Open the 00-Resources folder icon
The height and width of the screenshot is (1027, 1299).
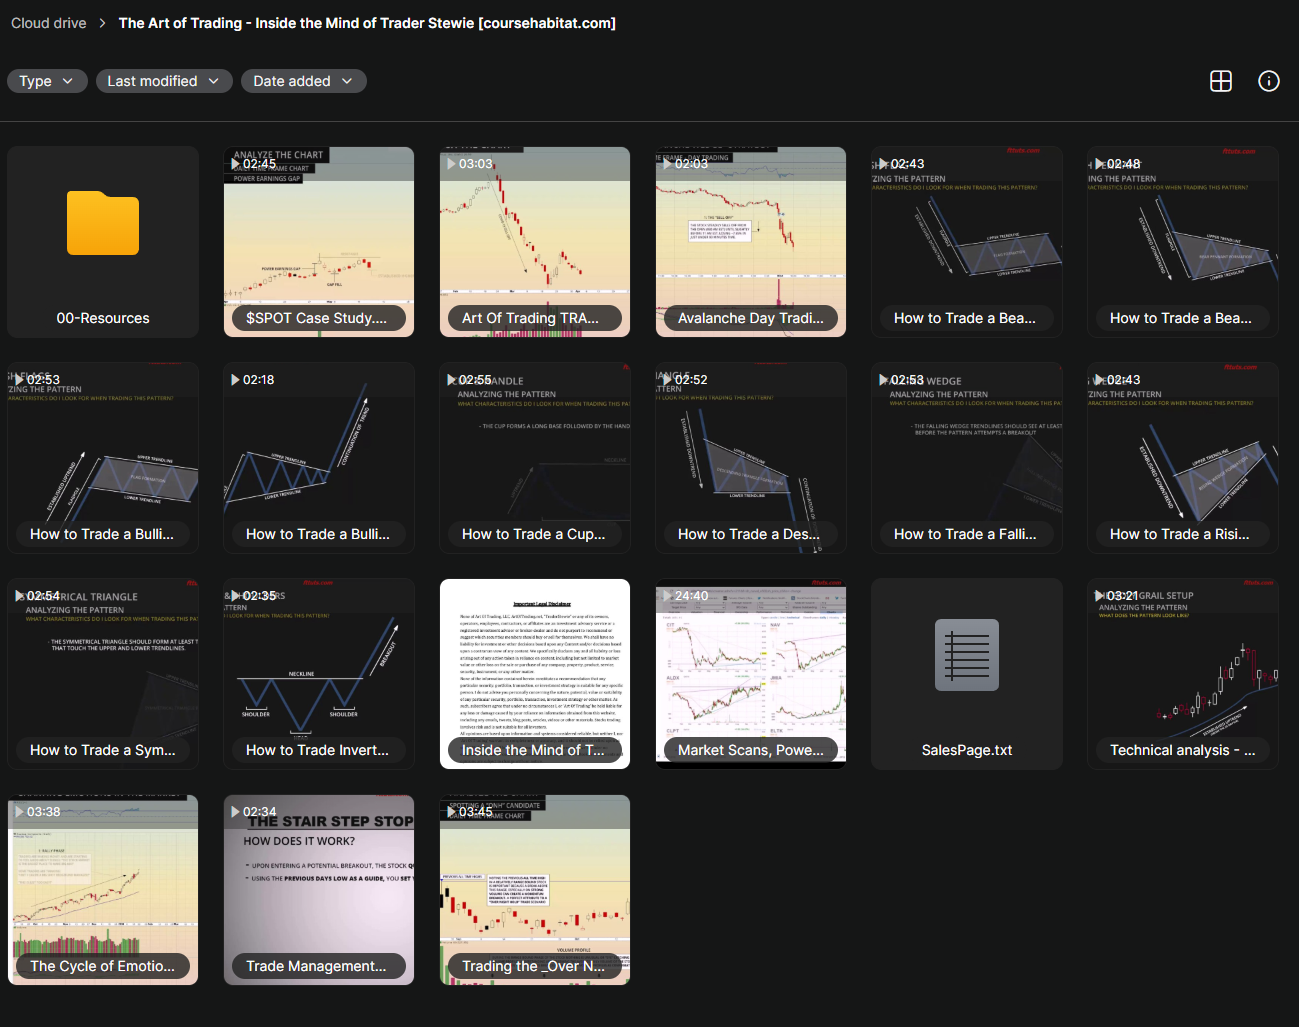pos(103,223)
